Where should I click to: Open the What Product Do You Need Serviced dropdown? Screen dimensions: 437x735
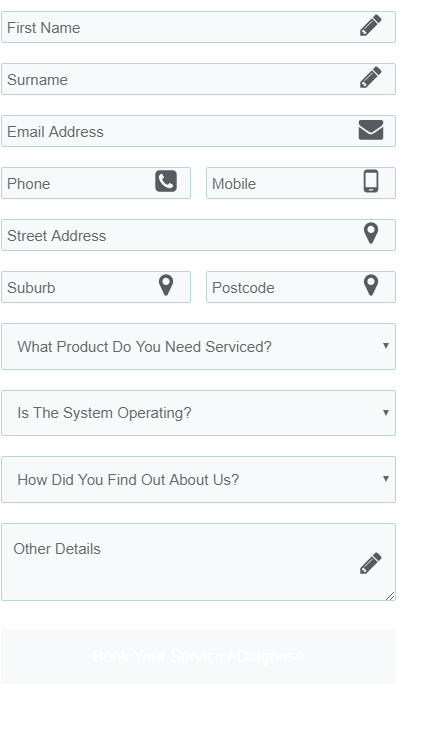(x=198, y=346)
